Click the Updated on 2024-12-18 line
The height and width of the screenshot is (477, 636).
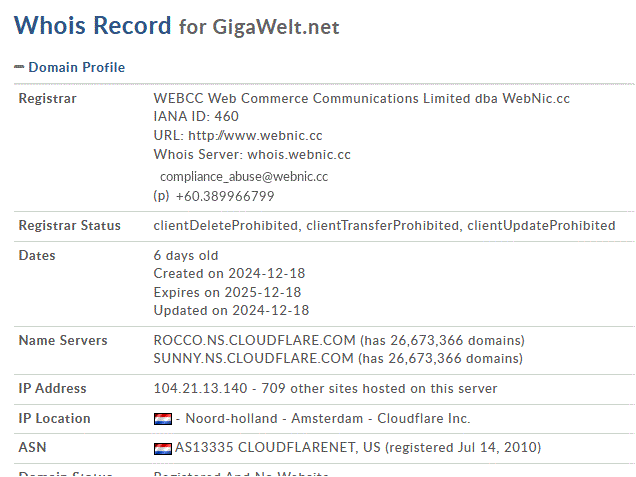tap(231, 311)
